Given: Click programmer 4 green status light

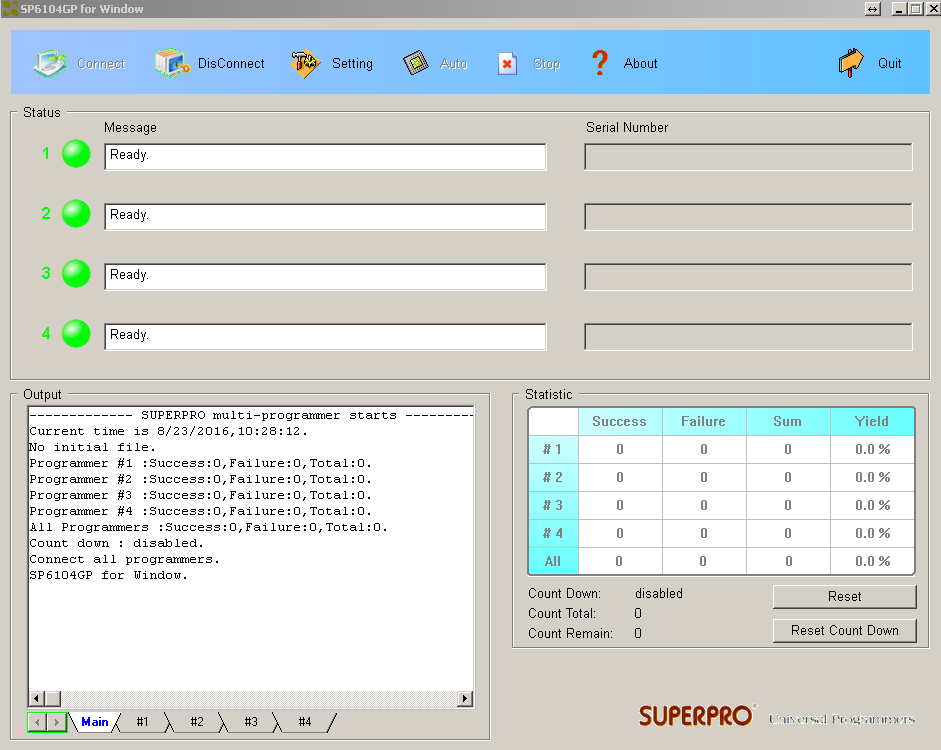Looking at the screenshot, I should (76, 334).
